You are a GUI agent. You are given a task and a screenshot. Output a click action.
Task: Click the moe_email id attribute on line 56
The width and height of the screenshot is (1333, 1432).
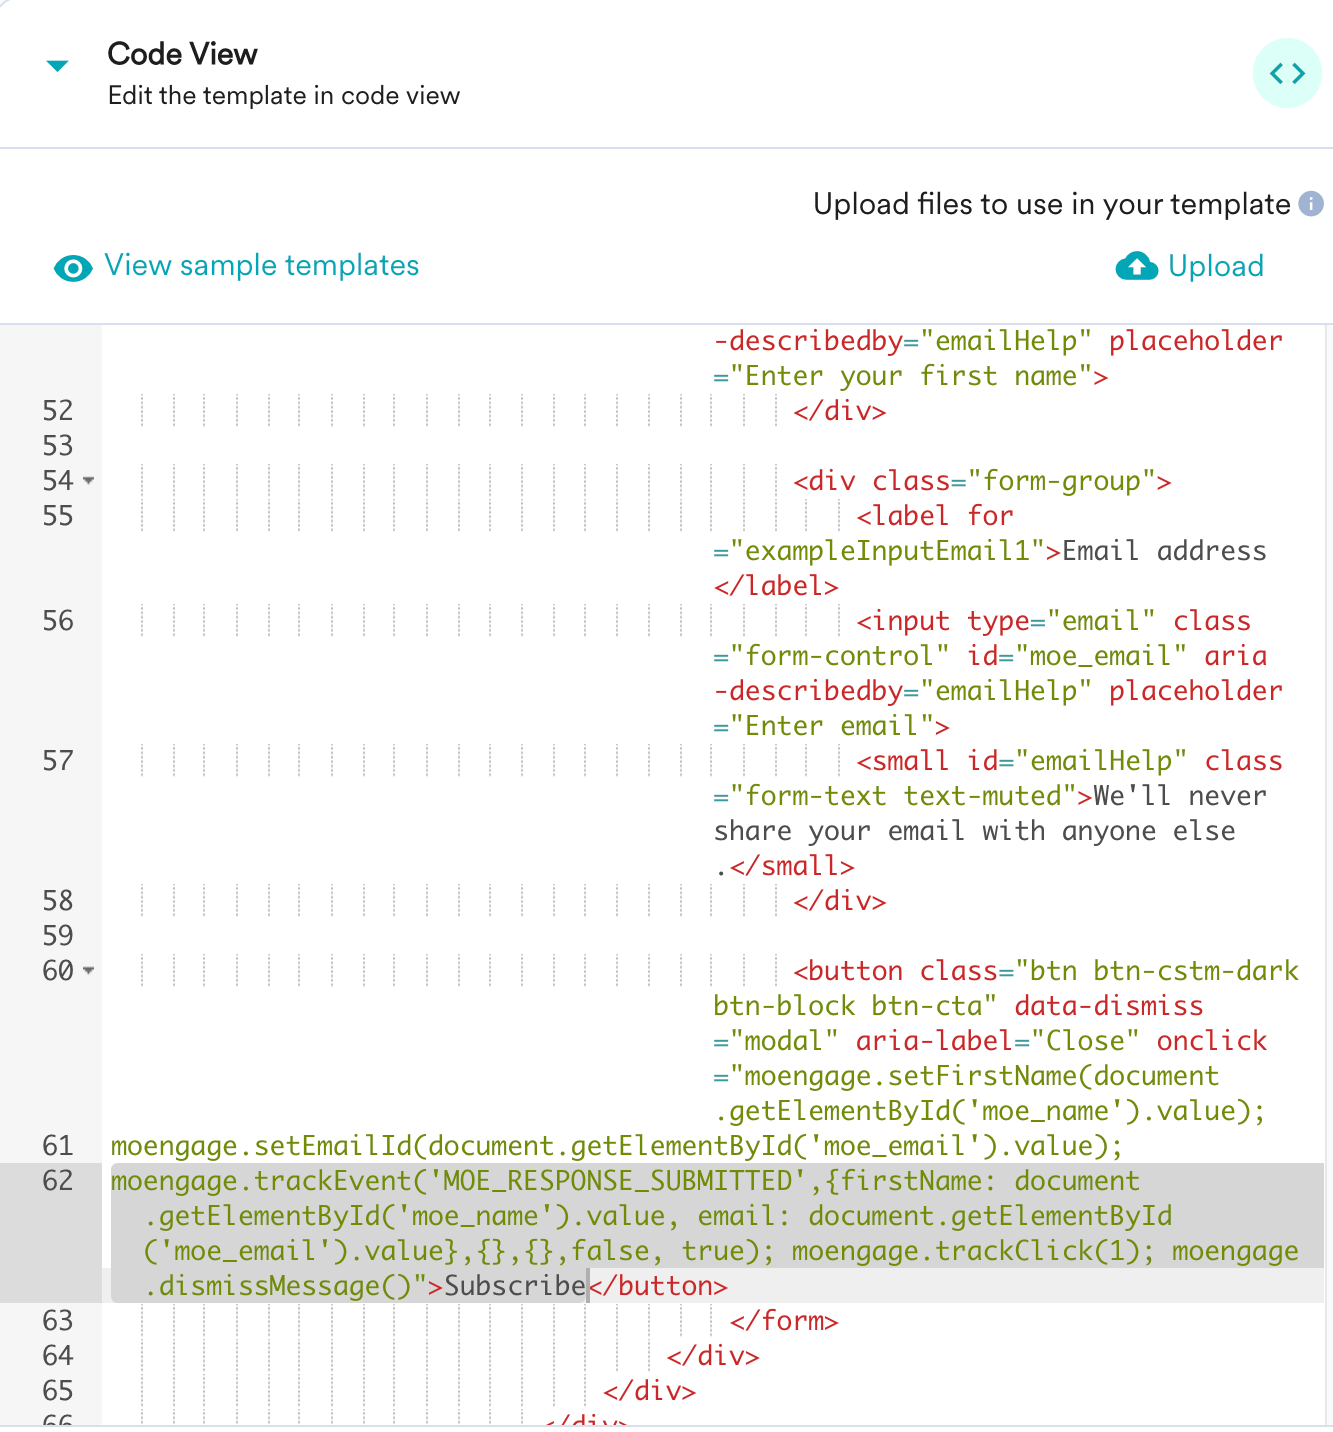(1098, 655)
